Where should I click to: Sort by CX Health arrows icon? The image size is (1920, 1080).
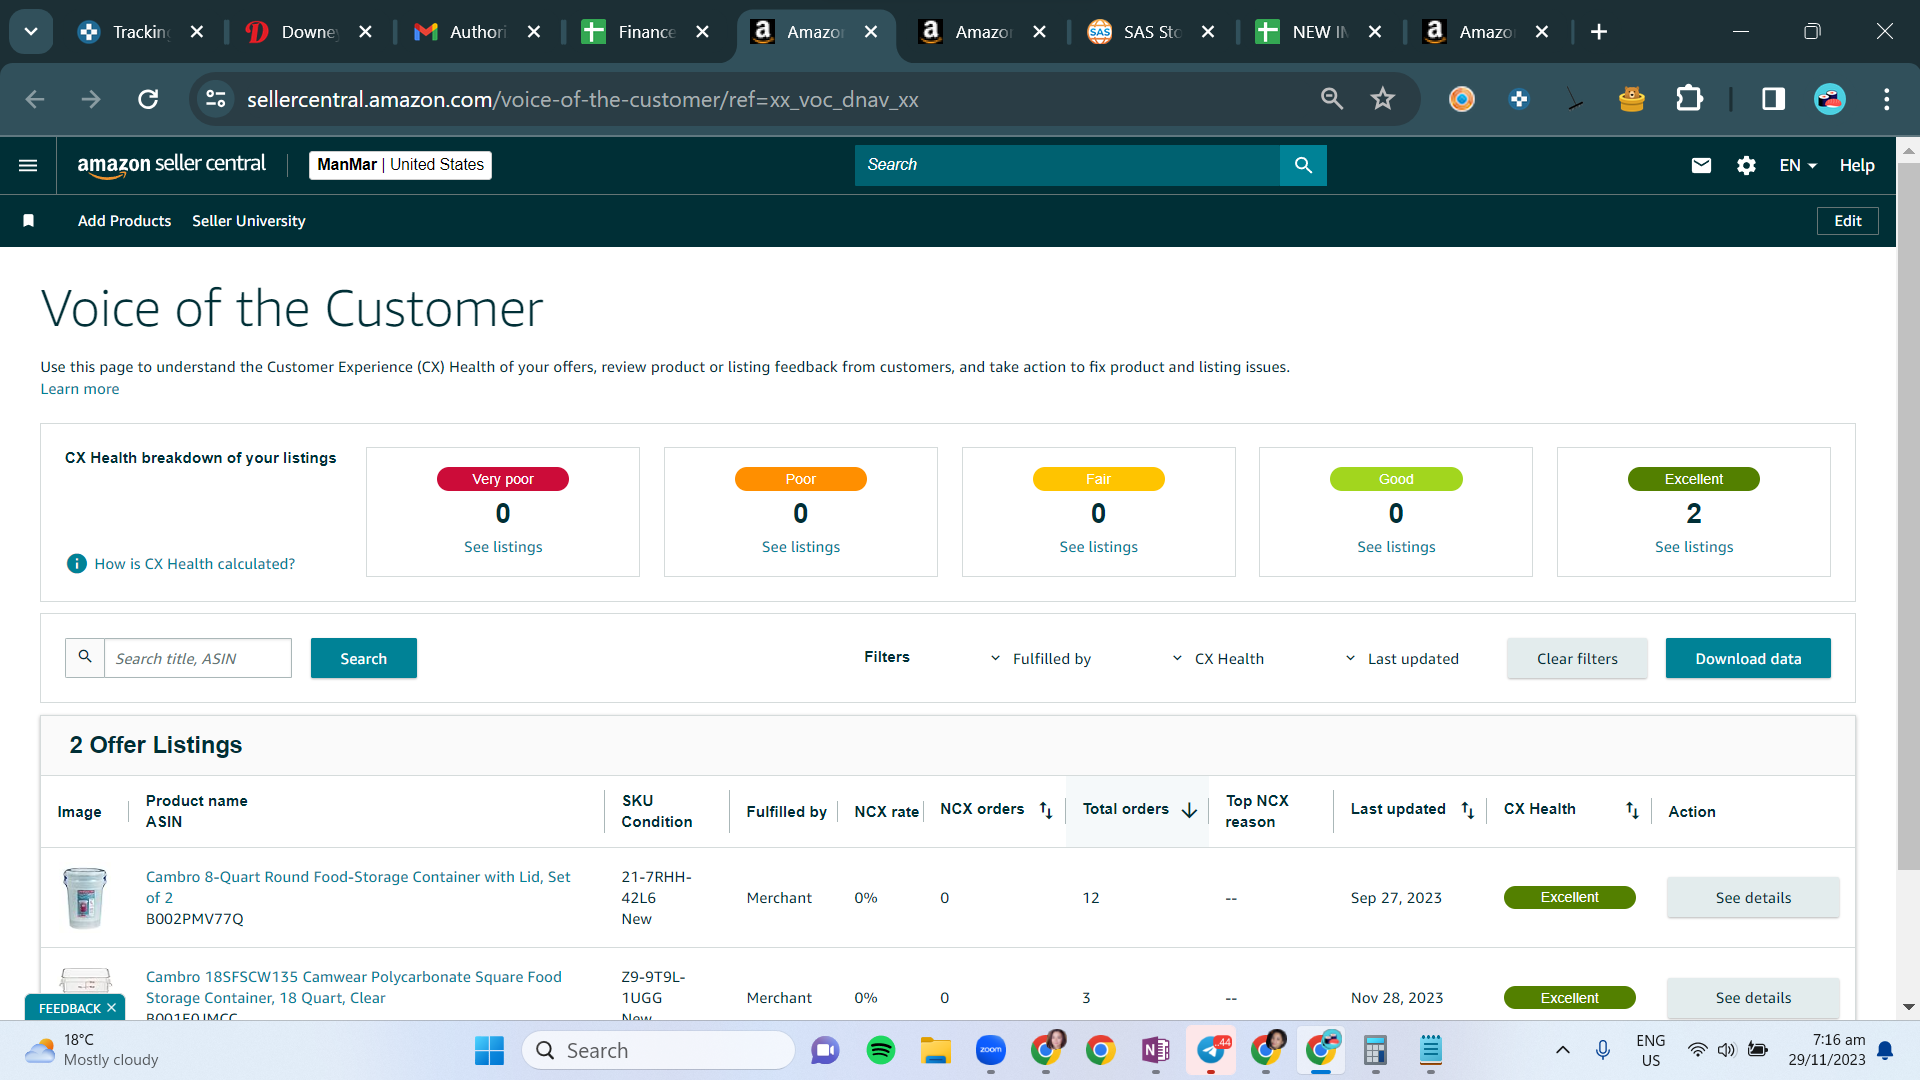[1632, 810]
